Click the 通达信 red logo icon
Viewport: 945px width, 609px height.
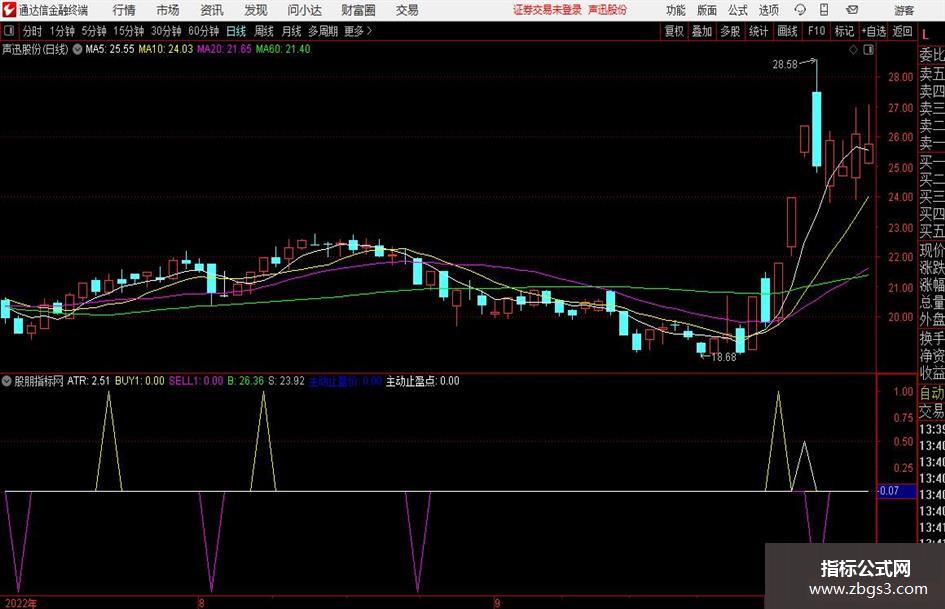(9, 10)
